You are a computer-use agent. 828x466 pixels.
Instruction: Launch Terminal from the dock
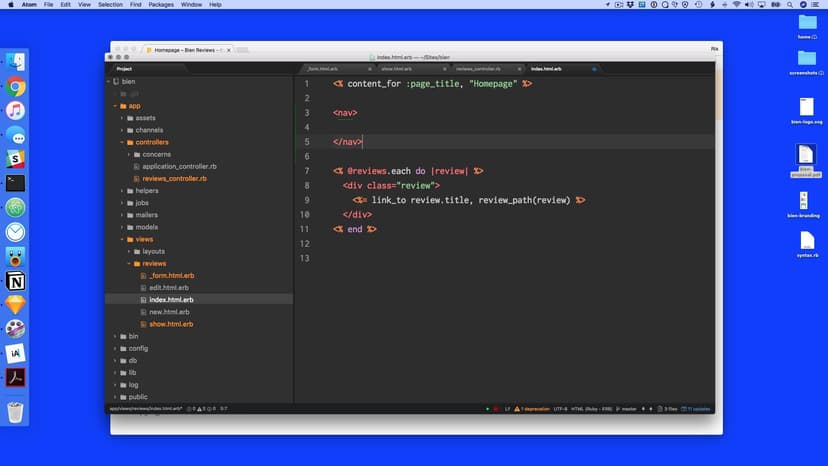pyautogui.click(x=15, y=183)
